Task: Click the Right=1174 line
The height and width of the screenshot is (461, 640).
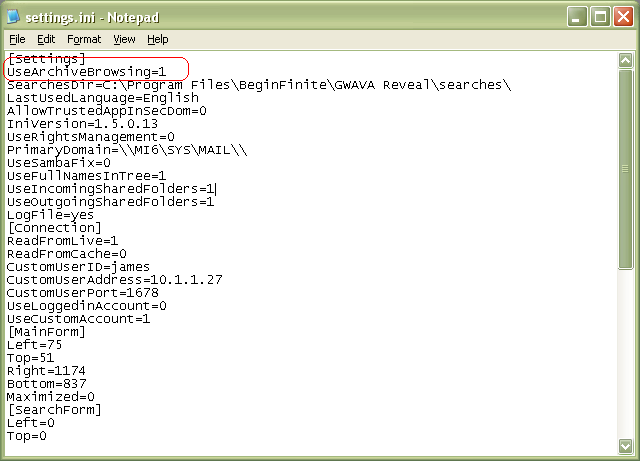Action: point(47,371)
